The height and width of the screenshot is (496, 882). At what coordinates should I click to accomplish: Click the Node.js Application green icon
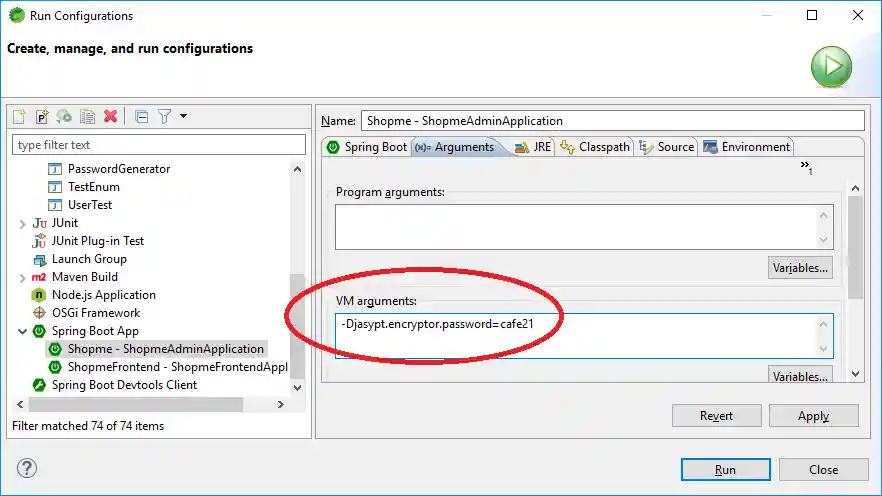click(39, 295)
